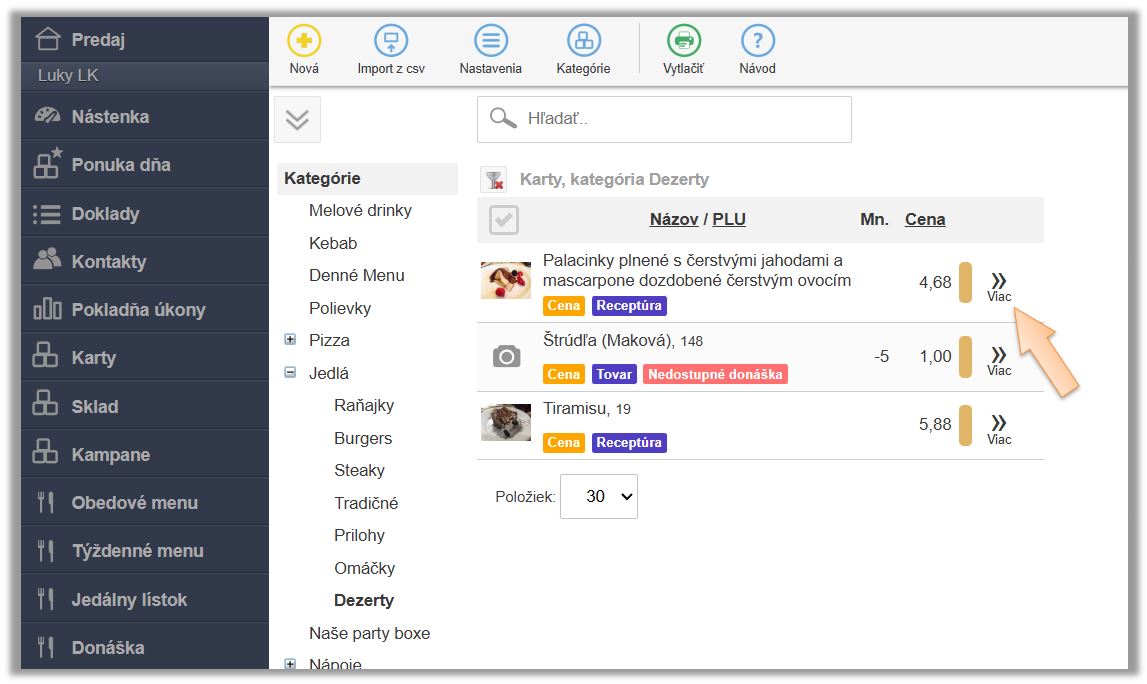Select the Burgers subcategory

pos(363,438)
